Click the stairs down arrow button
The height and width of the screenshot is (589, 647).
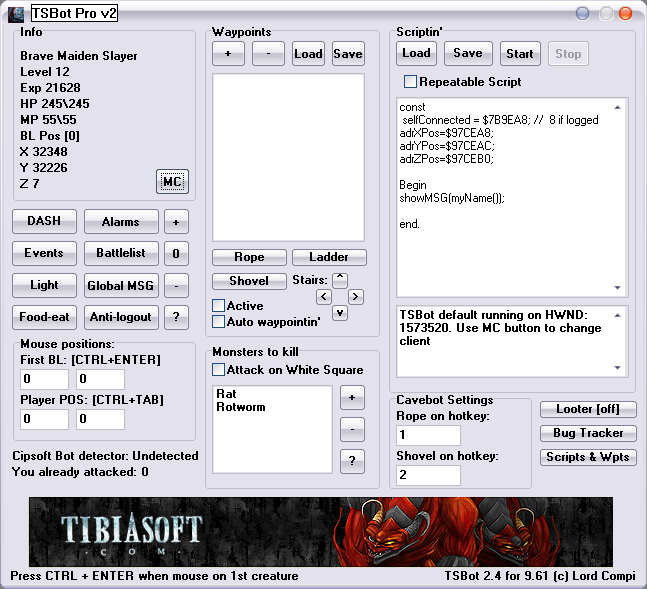pyautogui.click(x=340, y=313)
